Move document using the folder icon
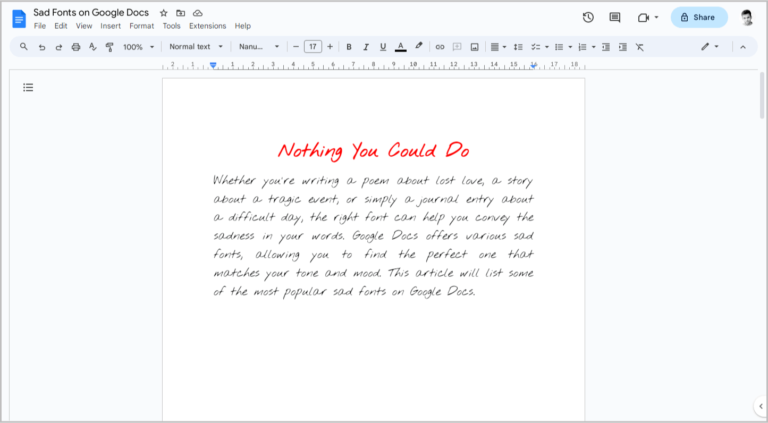 click(181, 13)
